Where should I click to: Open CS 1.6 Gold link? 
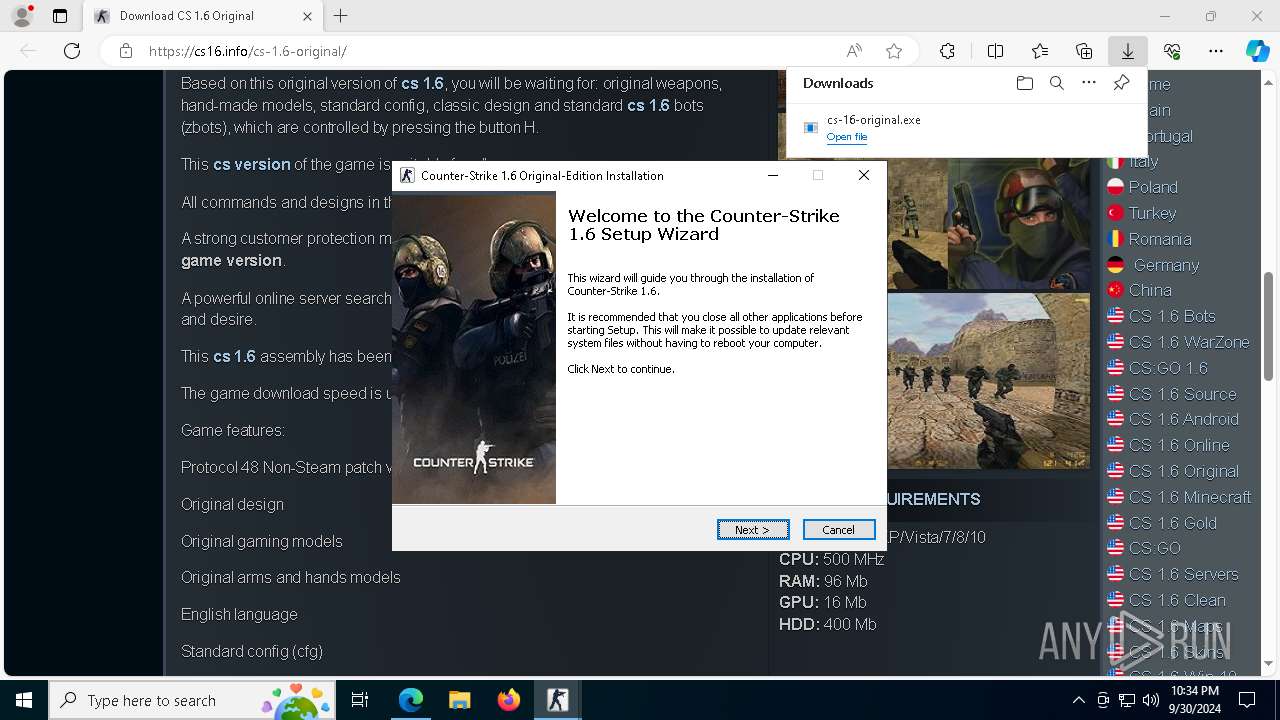point(1173,523)
